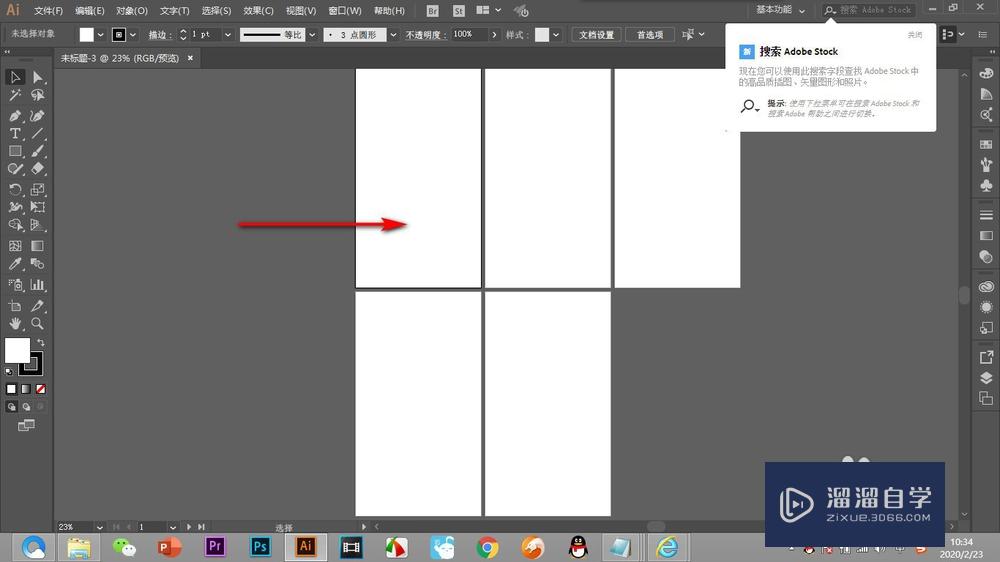Image resolution: width=1000 pixels, height=562 pixels.
Task: Open the 文件(F) menu
Action: tap(48, 11)
